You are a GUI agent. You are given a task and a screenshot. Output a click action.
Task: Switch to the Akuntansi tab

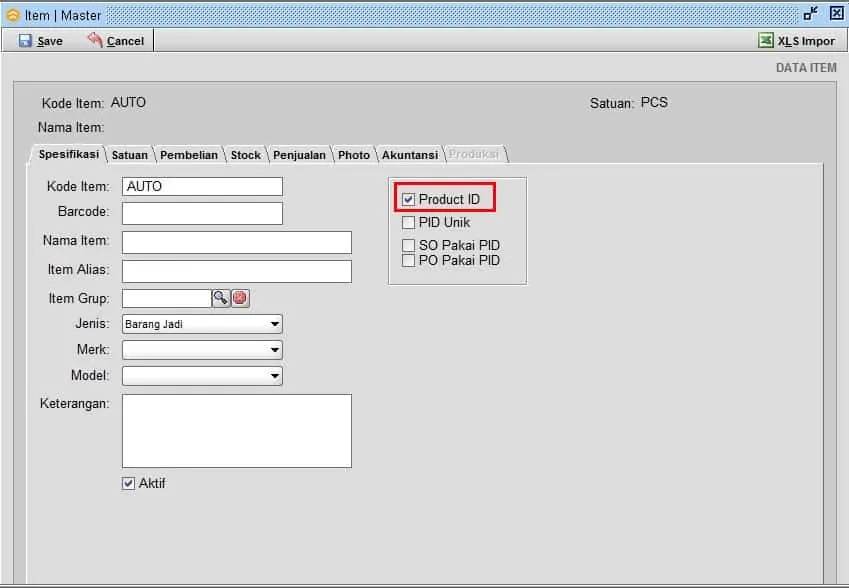point(410,155)
